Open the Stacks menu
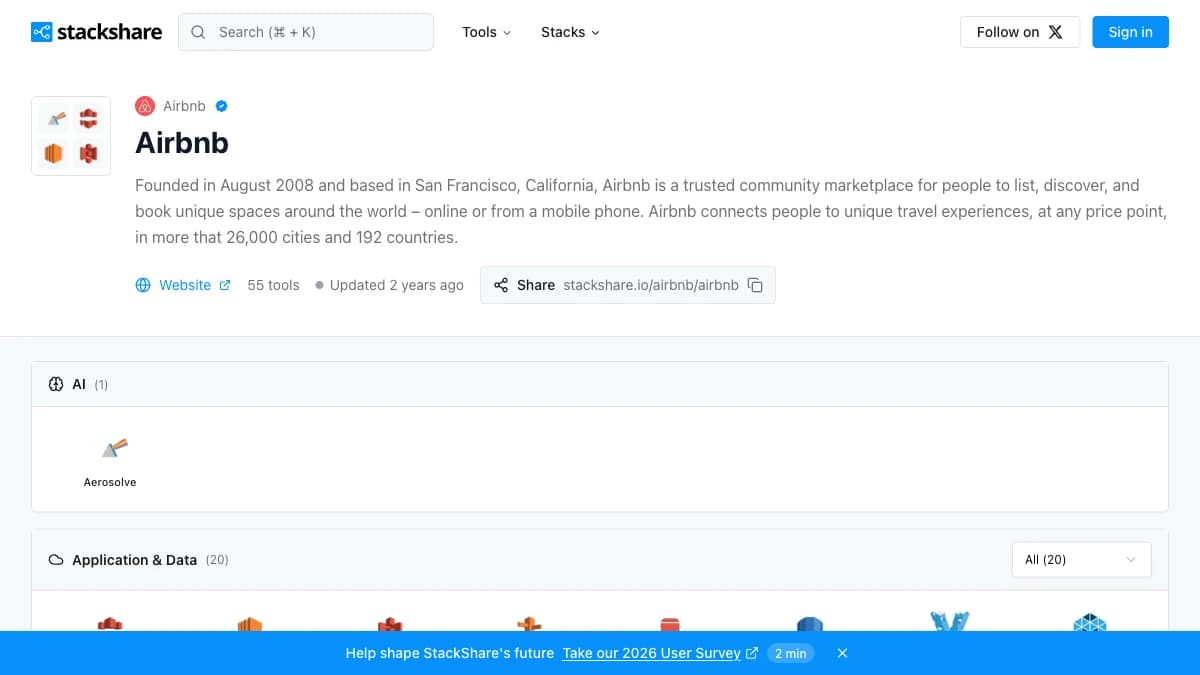This screenshot has width=1200, height=675. pyautogui.click(x=570, y=32)
